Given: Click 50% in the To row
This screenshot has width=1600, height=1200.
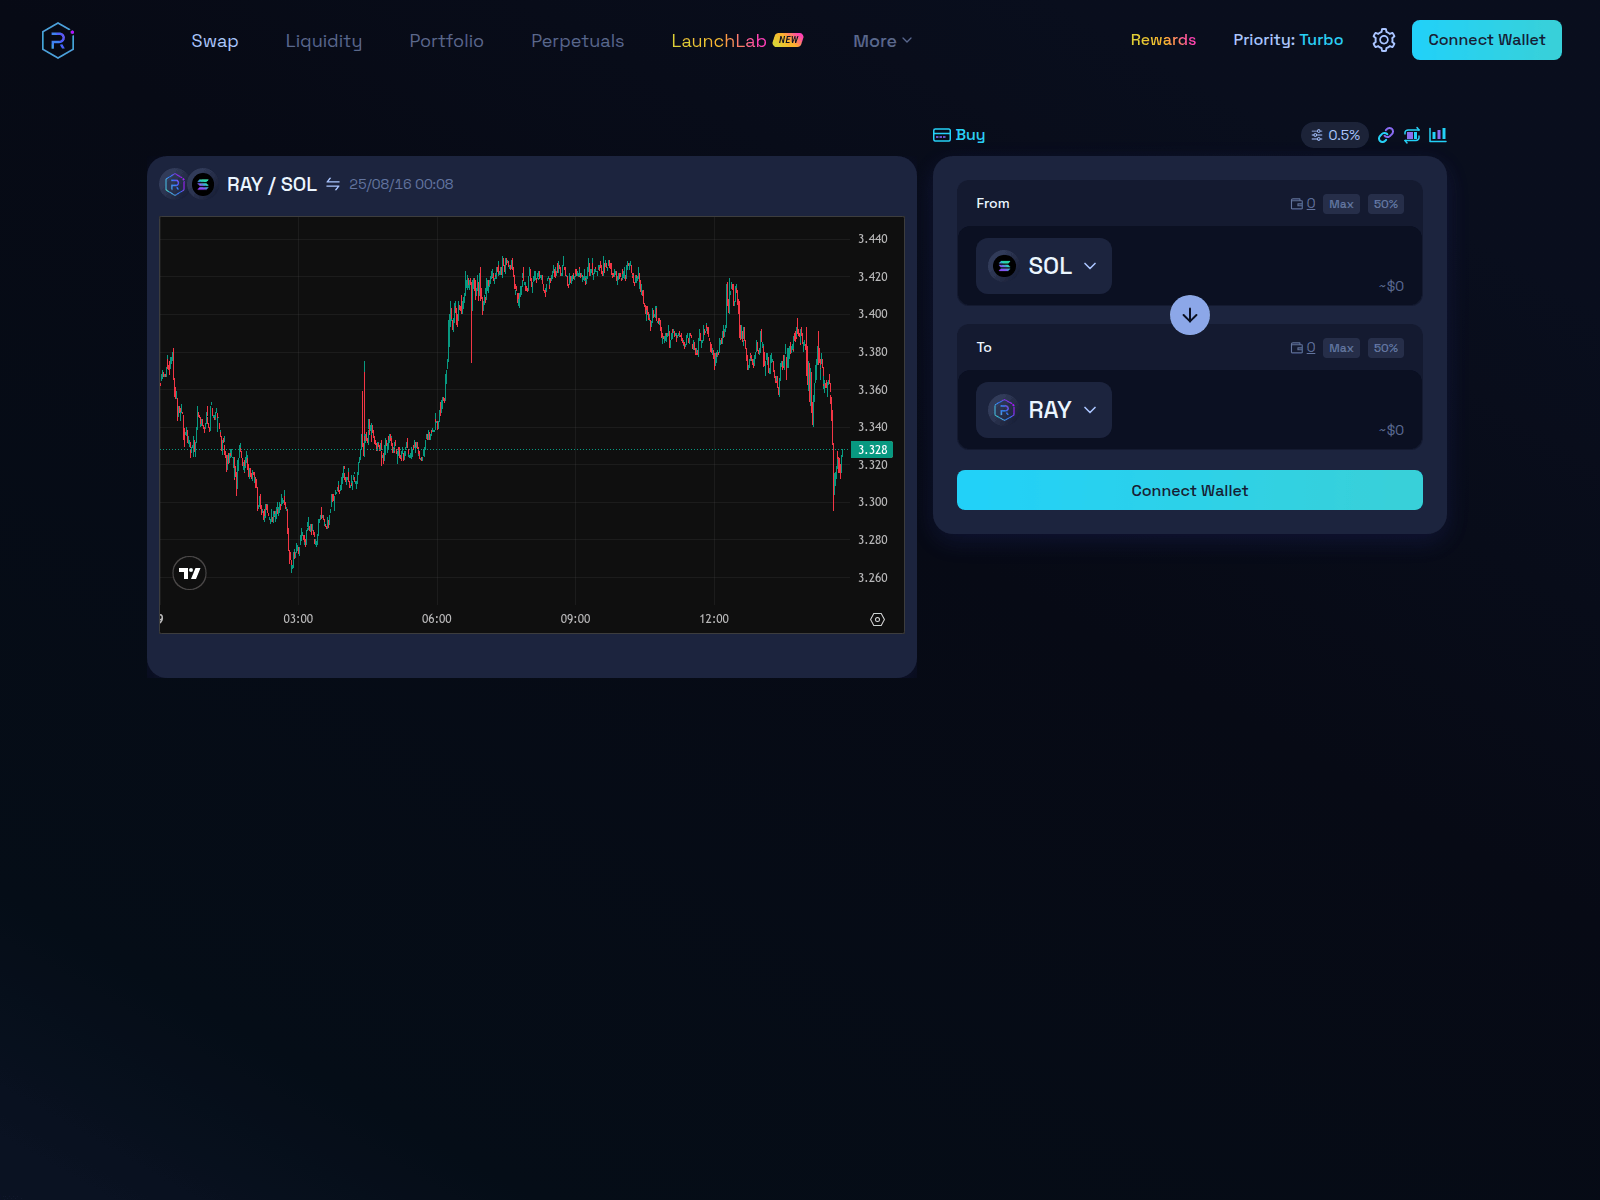Looking at the screenshot, I should (1386, 348).
